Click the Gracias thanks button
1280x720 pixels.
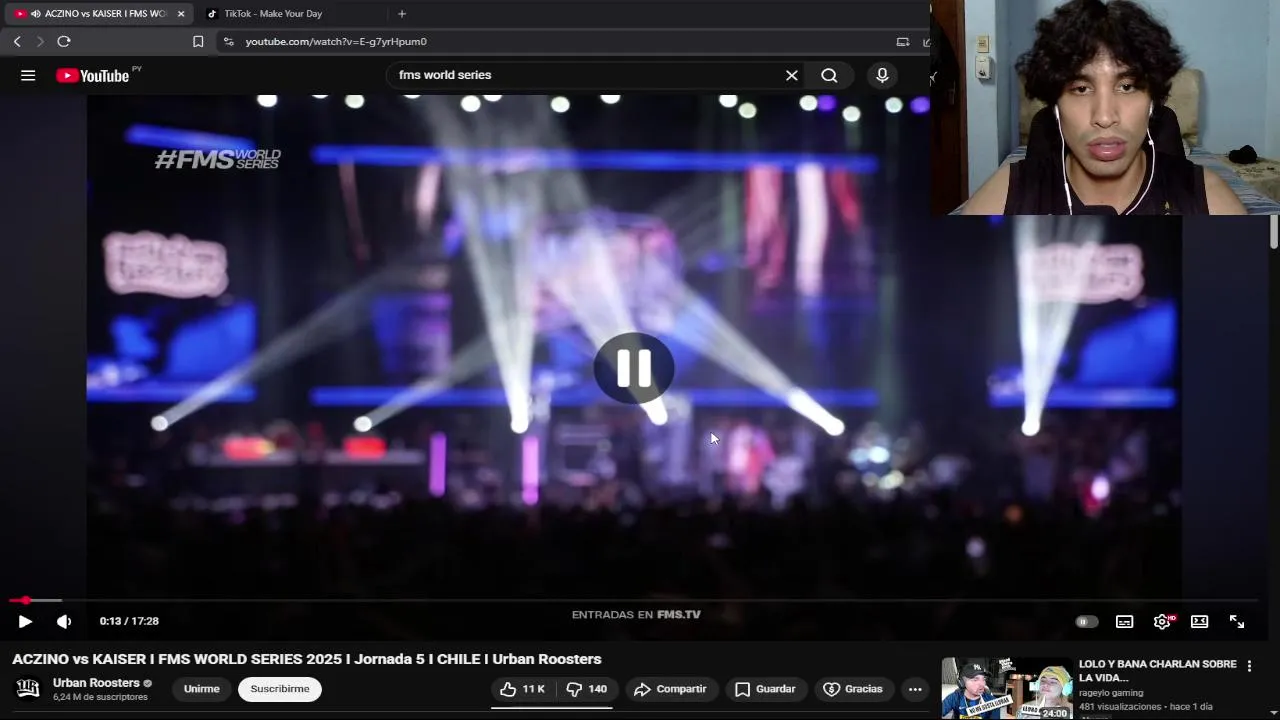coord(853,689)
